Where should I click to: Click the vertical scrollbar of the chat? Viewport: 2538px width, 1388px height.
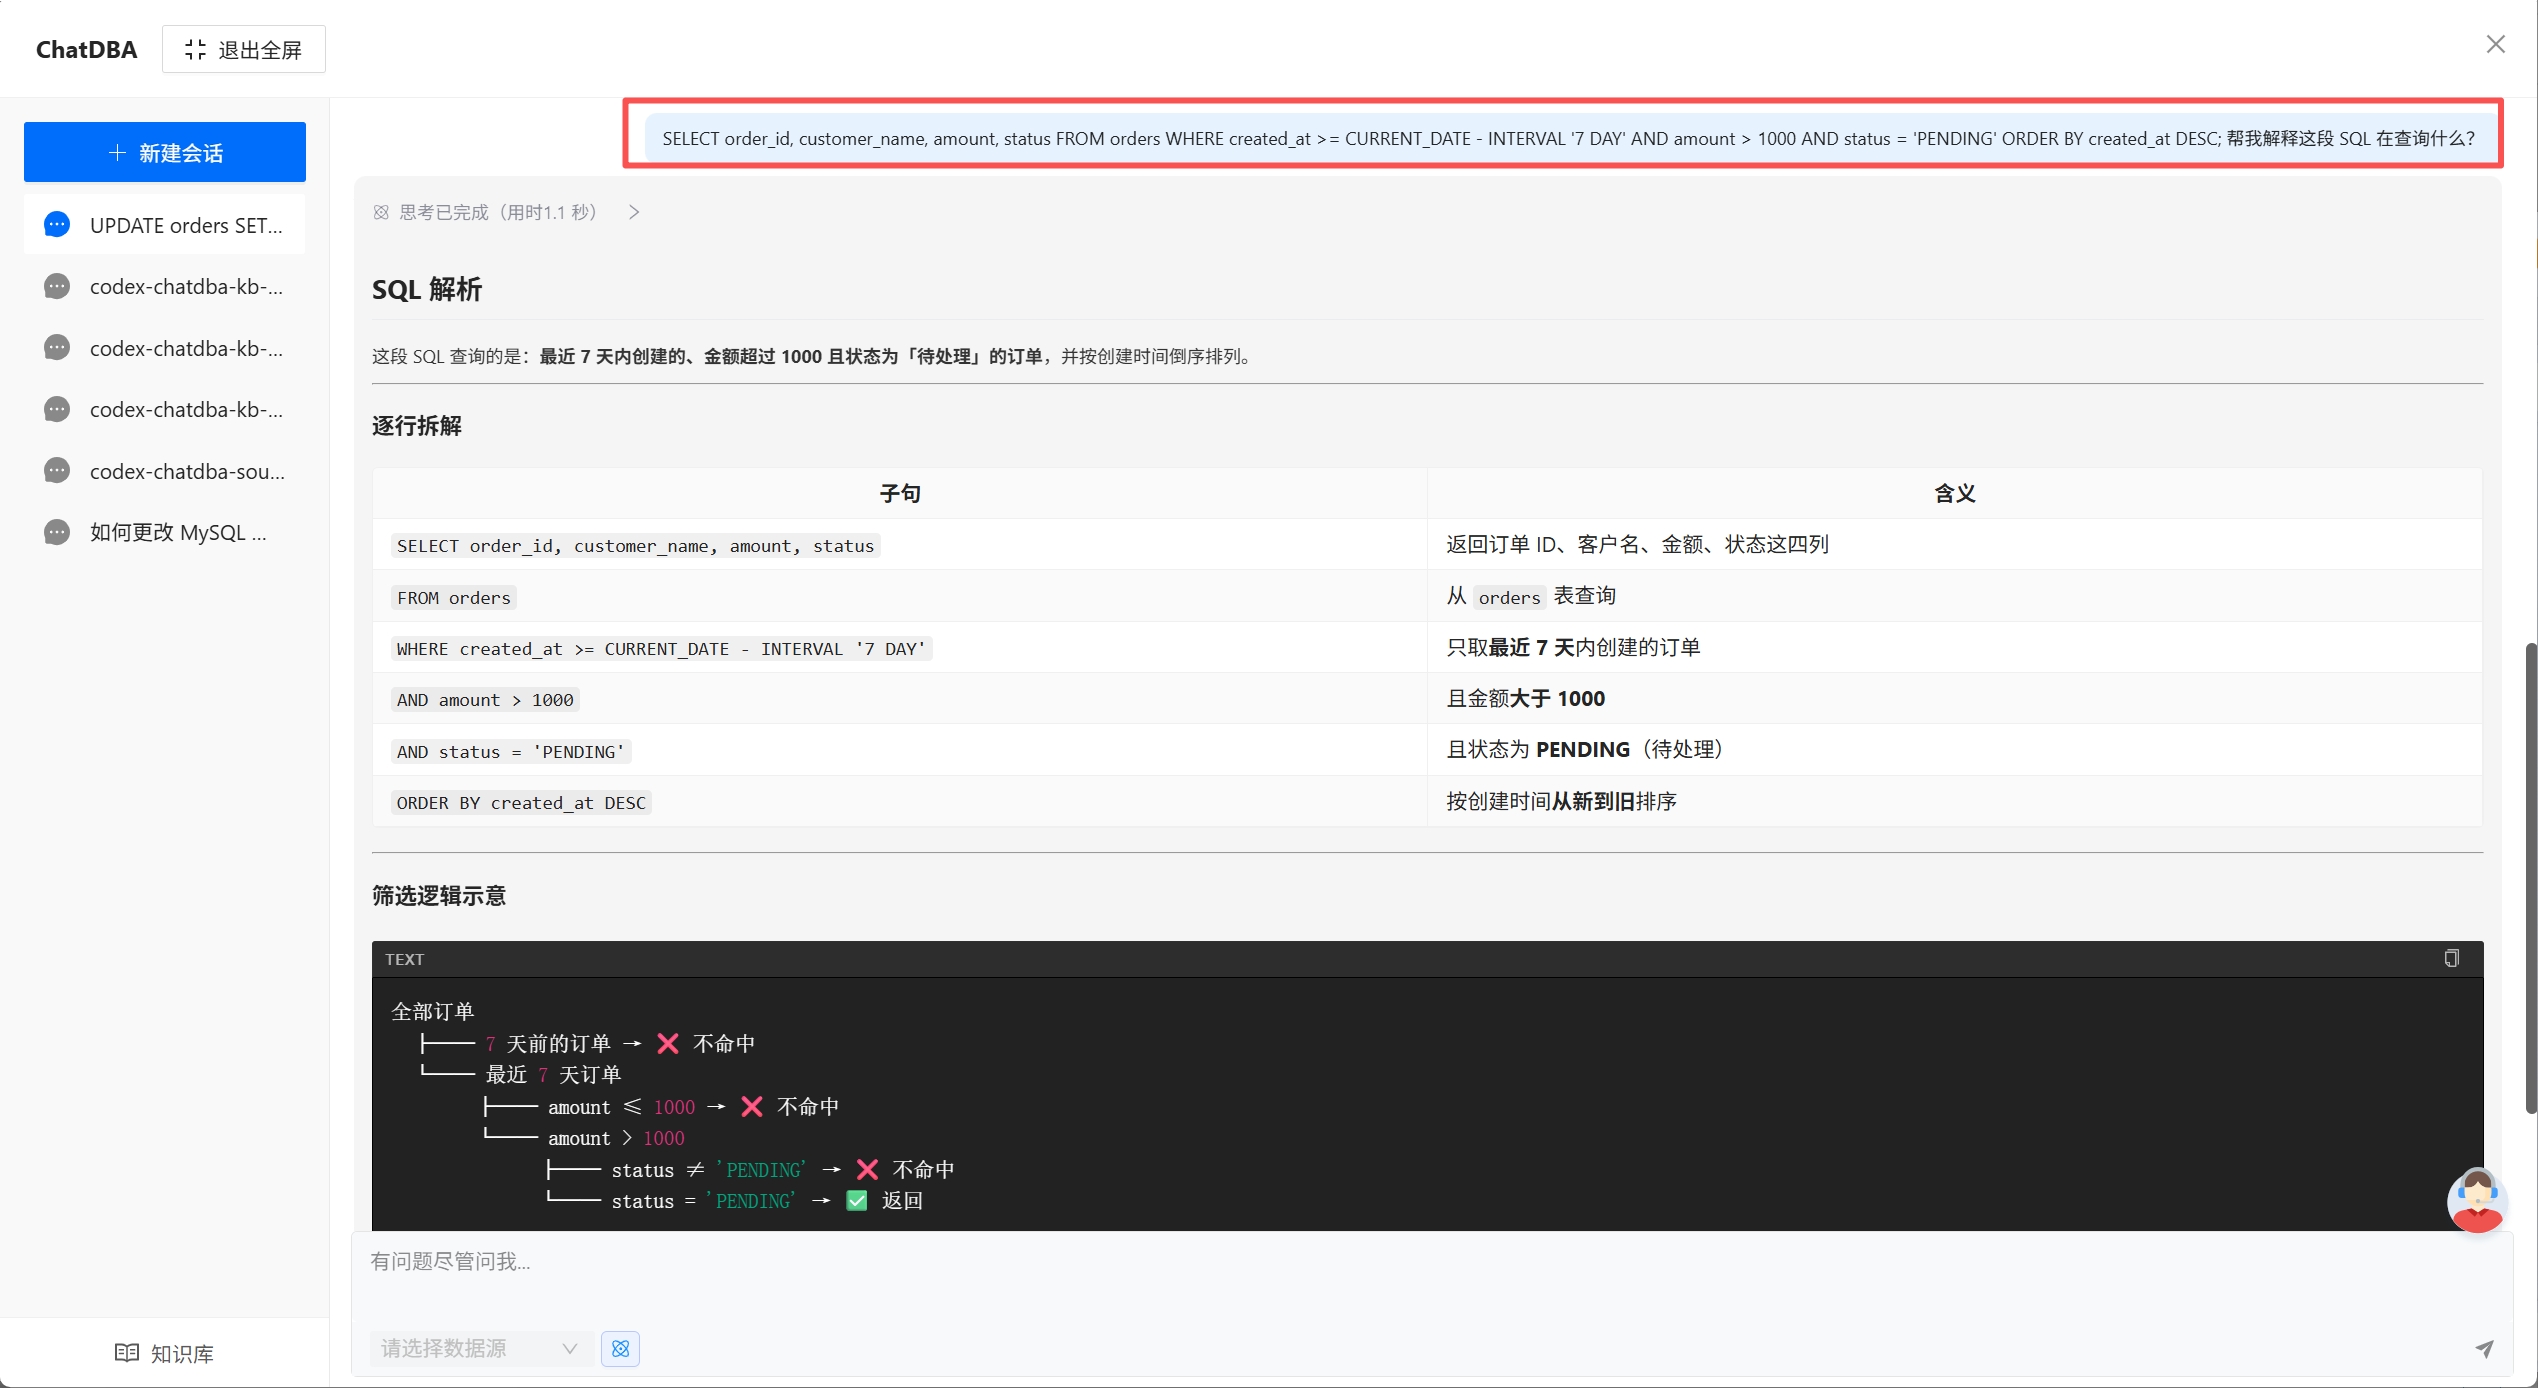coord(2530,878)
